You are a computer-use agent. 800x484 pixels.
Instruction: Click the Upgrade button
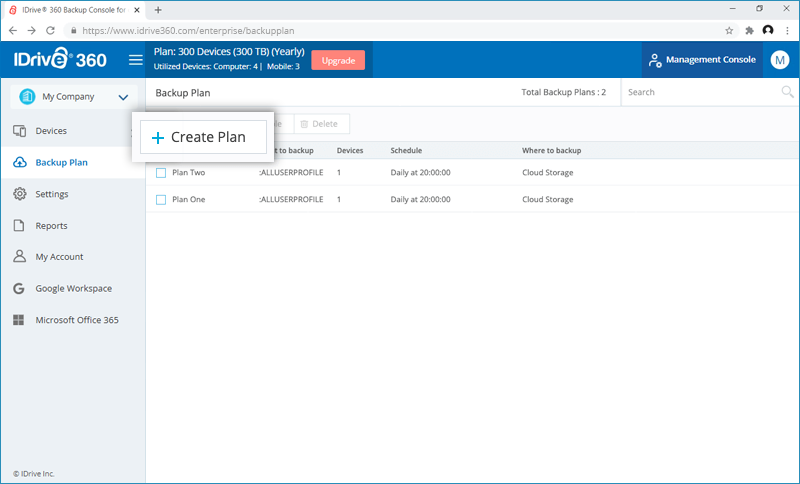pos(338,60)
